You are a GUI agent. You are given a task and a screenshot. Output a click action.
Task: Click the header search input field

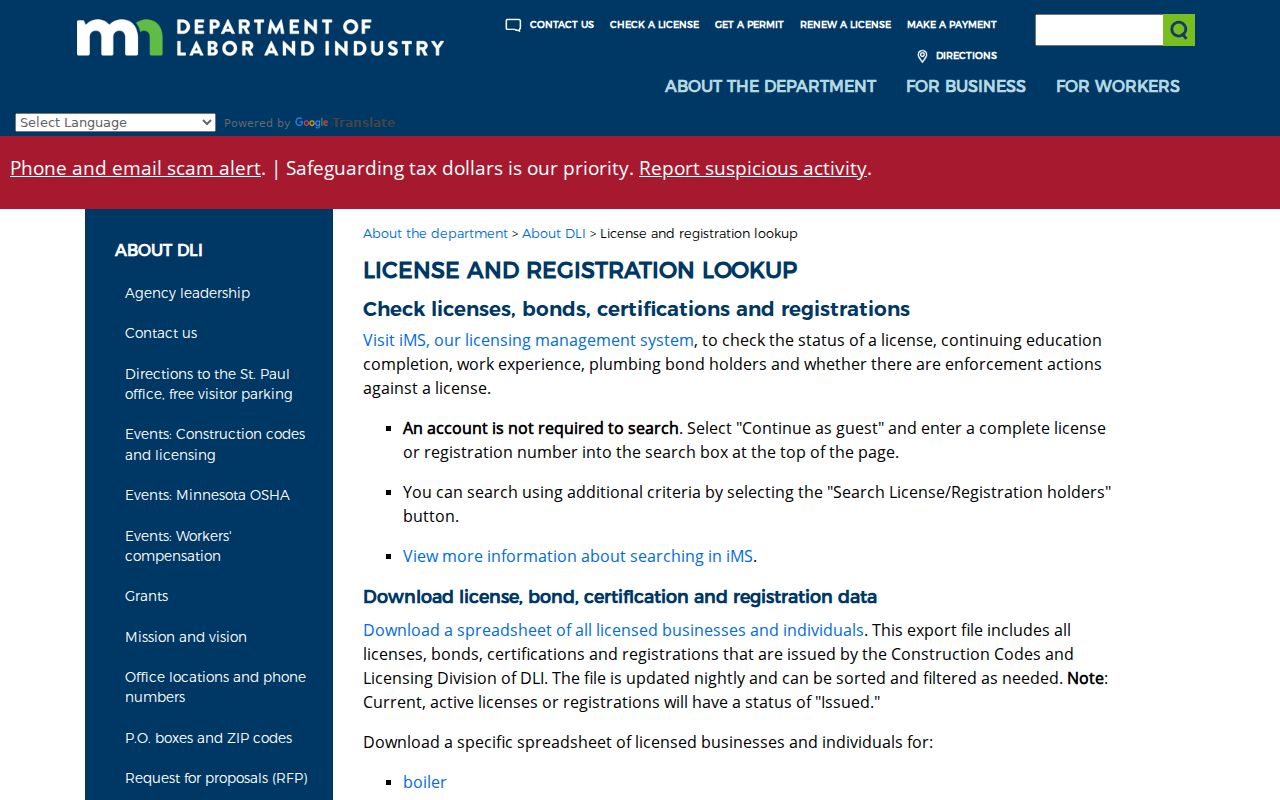[x=1099, y=30]
